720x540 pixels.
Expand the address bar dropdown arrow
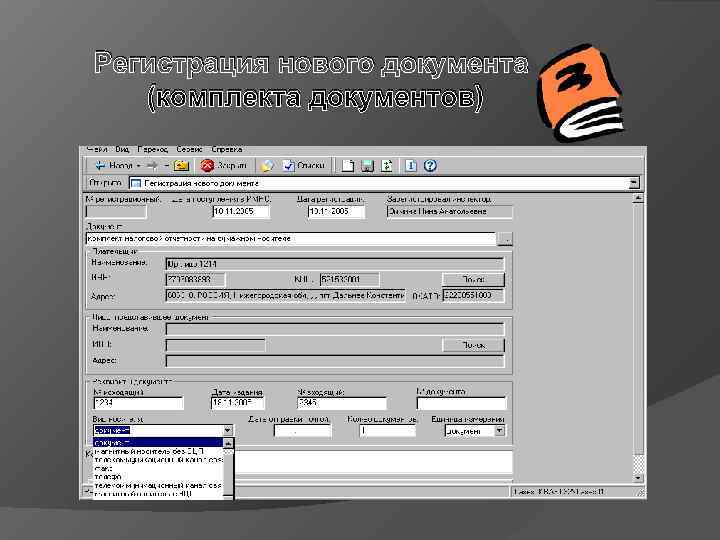click(634, 183)
